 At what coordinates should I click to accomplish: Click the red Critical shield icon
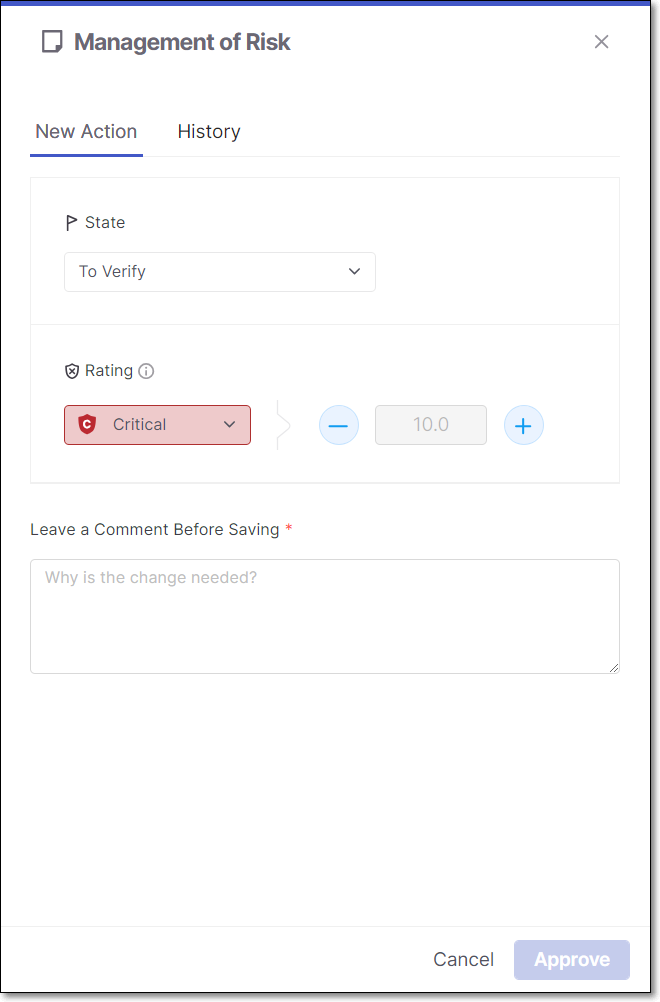[87, 424]
